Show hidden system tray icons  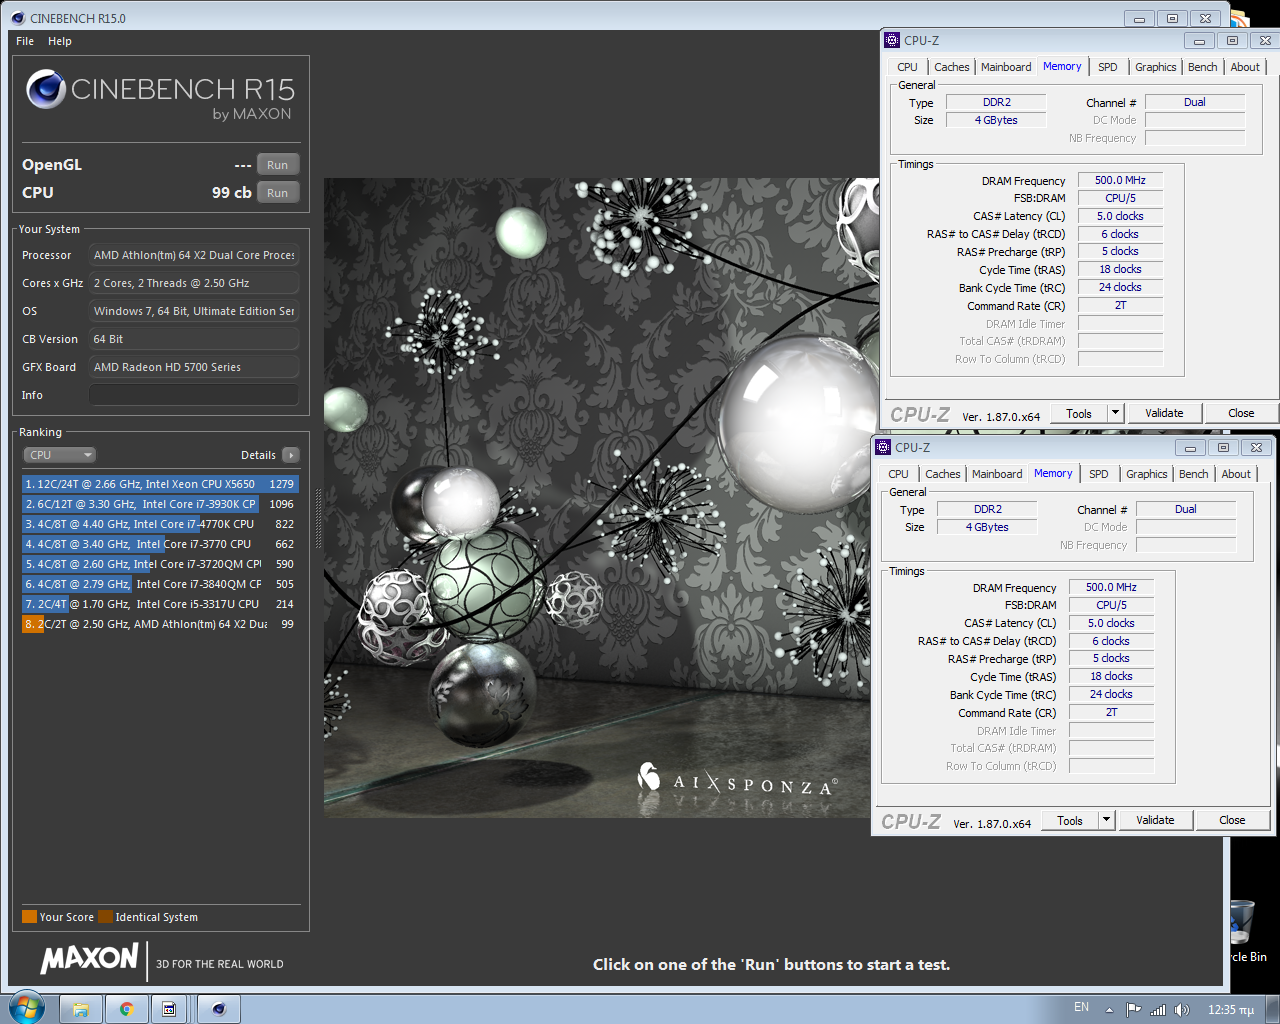pyautogui.click(x=1109, y=1010)
